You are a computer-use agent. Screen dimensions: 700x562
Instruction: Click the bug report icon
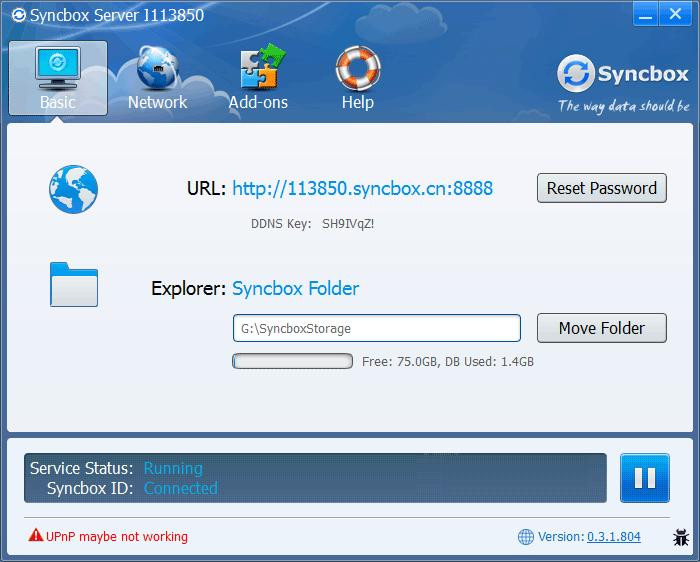click(681, 537)
